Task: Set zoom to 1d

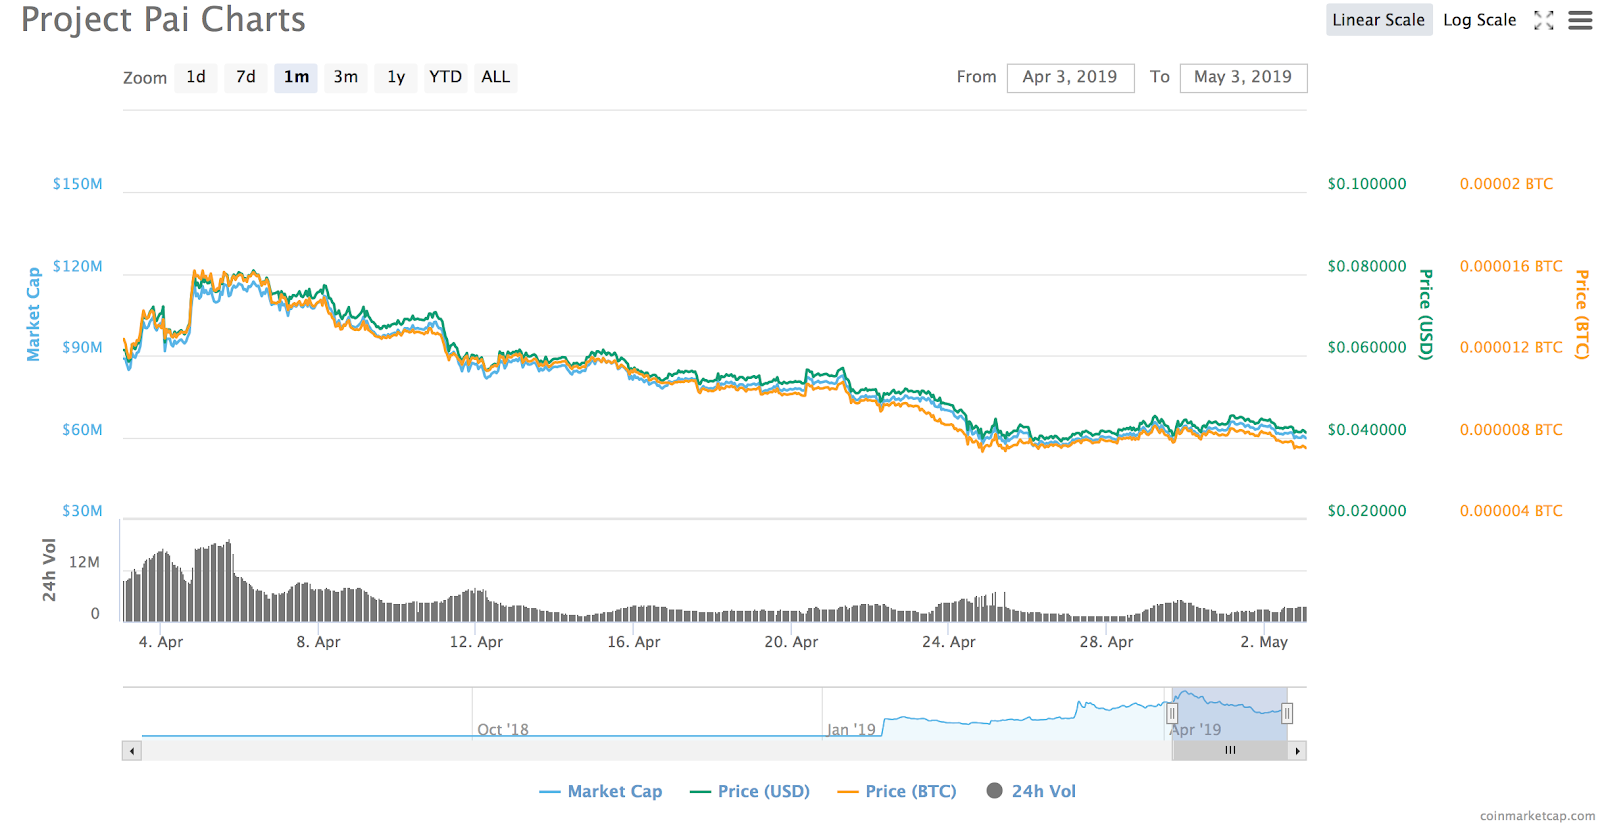Action: 196,77
